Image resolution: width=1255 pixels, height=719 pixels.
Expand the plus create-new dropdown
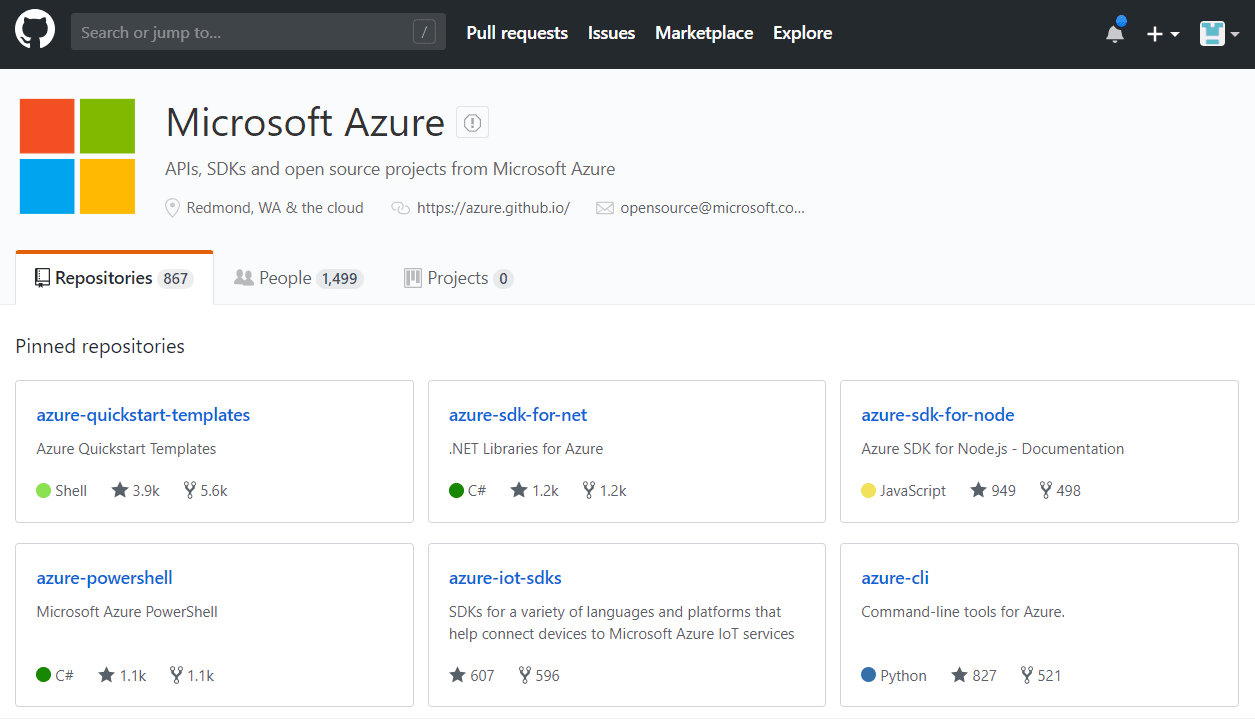click(1162, 33)
